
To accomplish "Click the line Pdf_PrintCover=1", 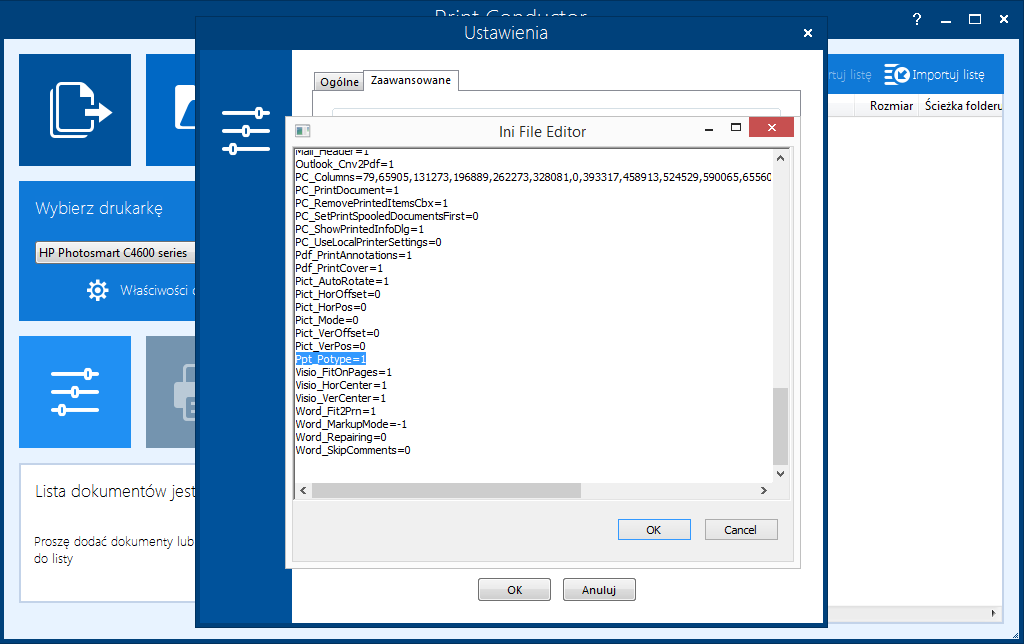I will pyautogui.click(x=339, y=268).
